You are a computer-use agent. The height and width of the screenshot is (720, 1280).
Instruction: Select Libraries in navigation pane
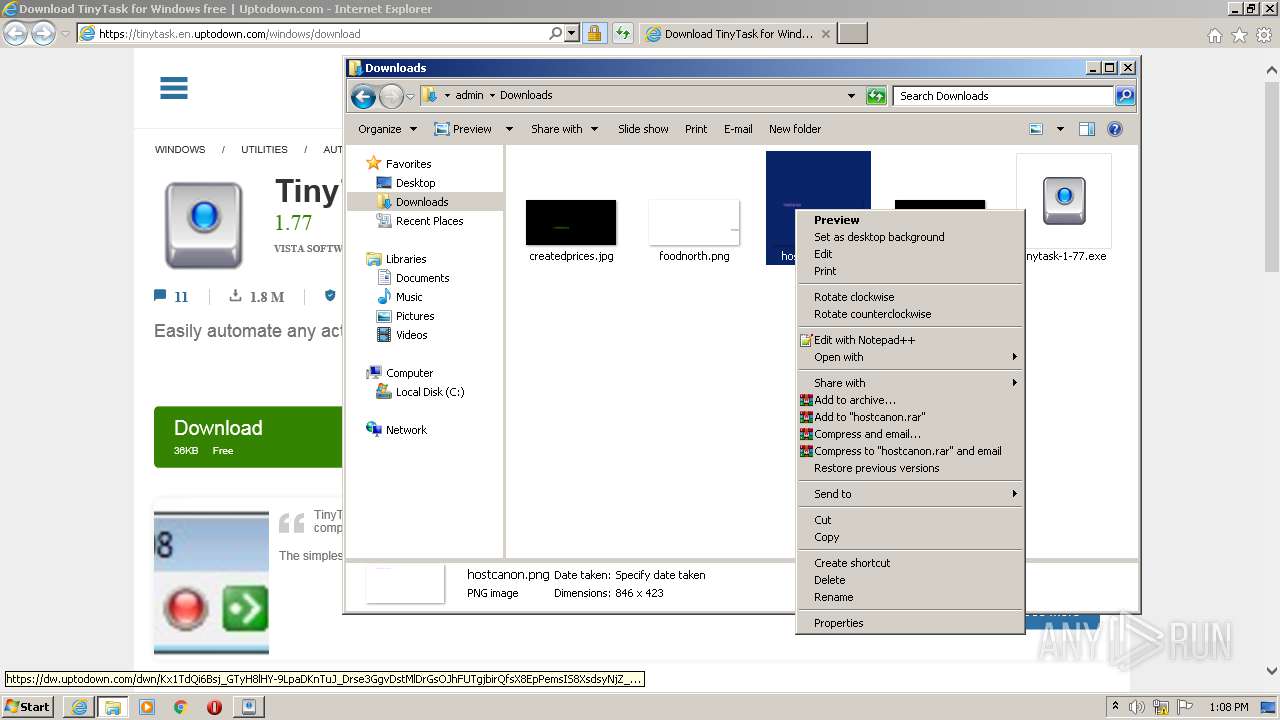pyautogui.click(x=397, y=259)
